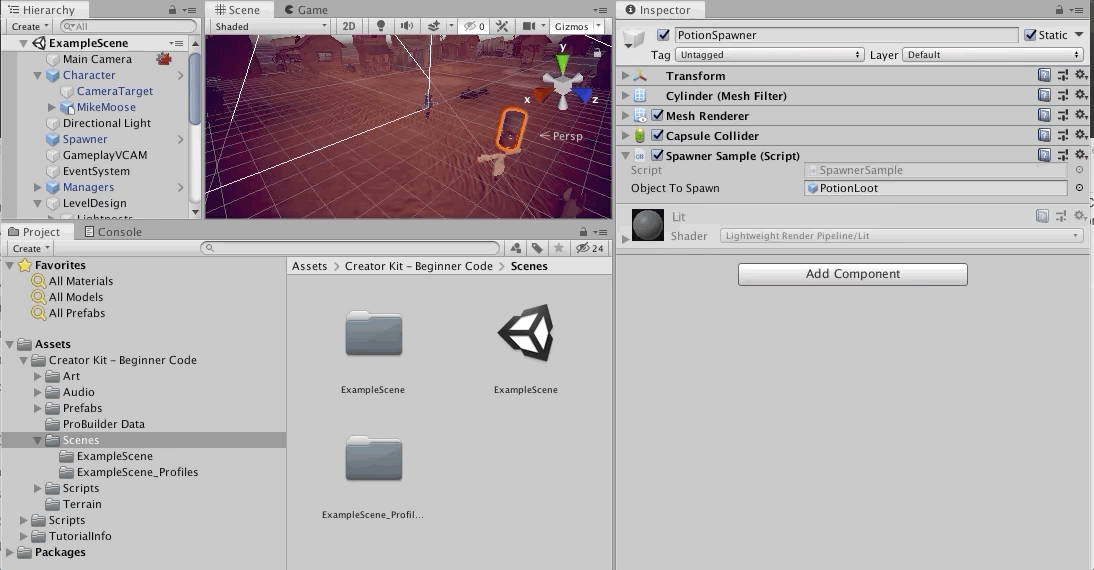Open Transform component settings gear

pyautogui.click(x=1080, y=76)
